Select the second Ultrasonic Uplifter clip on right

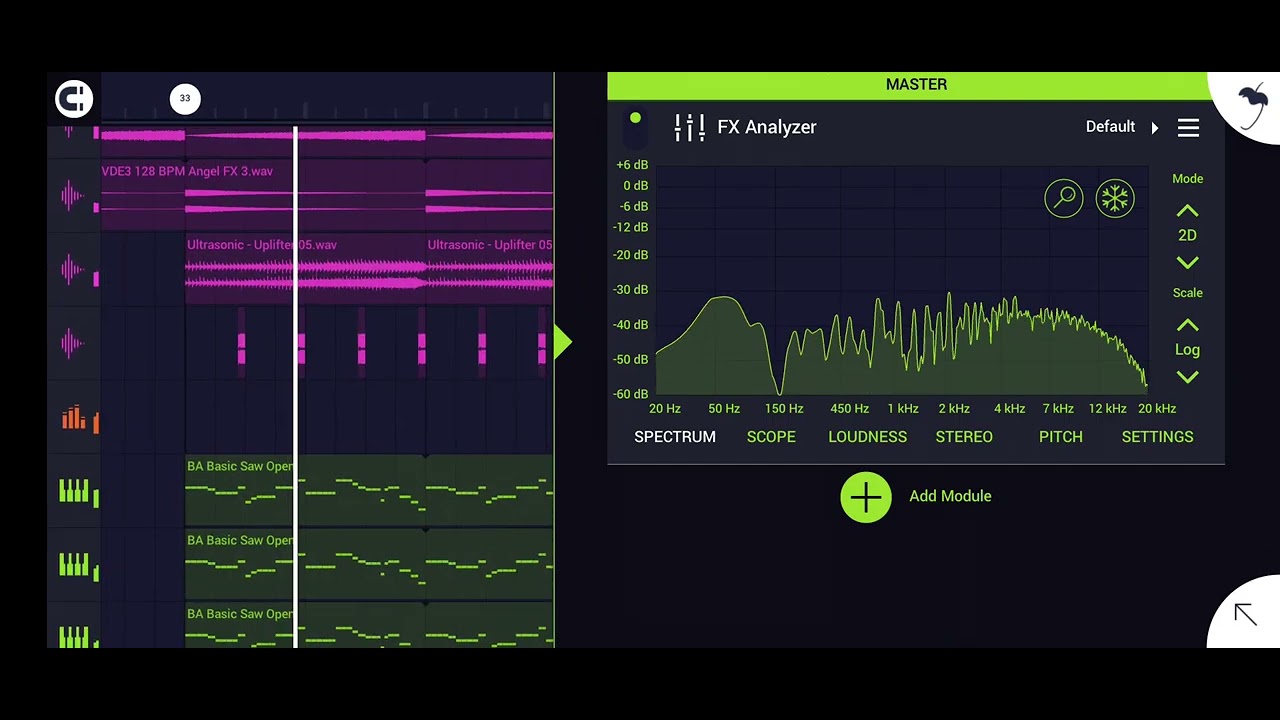(x=490, y=269)
